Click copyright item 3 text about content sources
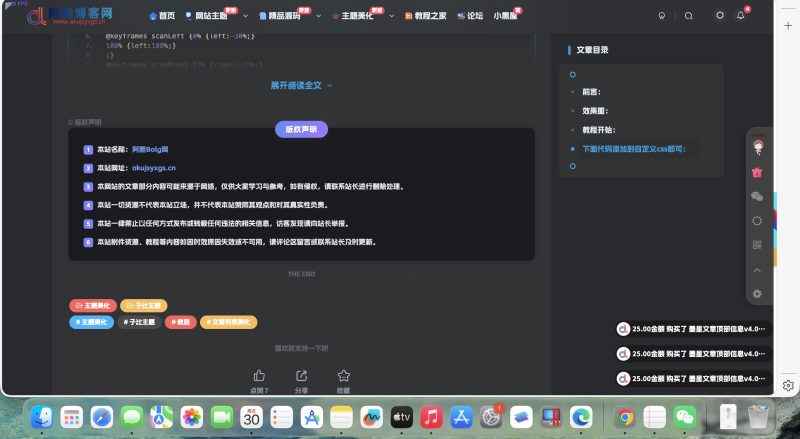The image size is (800, 439). tap(252, 187)
